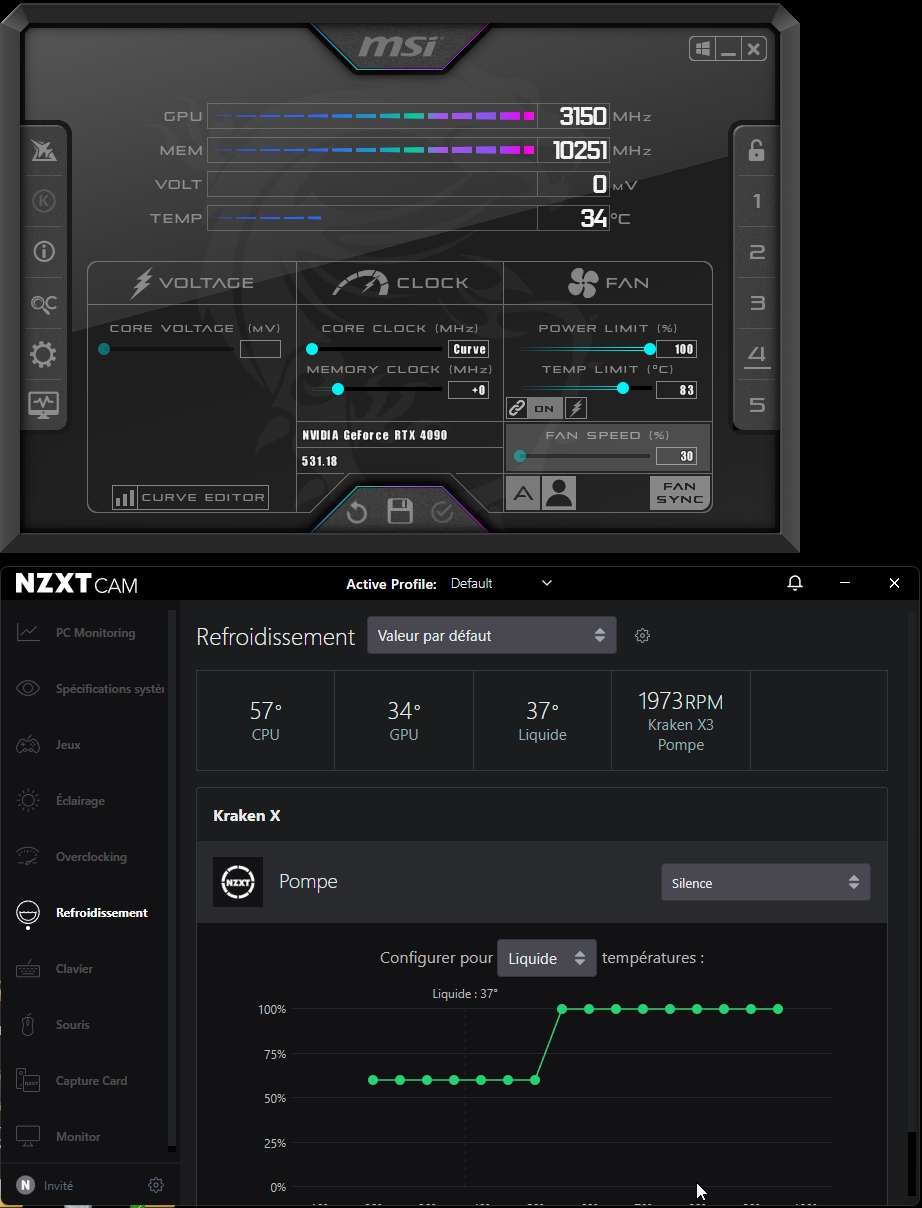The width and height of the screenshot is (922, 1208).
Task: Open MSI Afterburner OC Scanner
Action: pyautogui.click(x=44, y=304)
